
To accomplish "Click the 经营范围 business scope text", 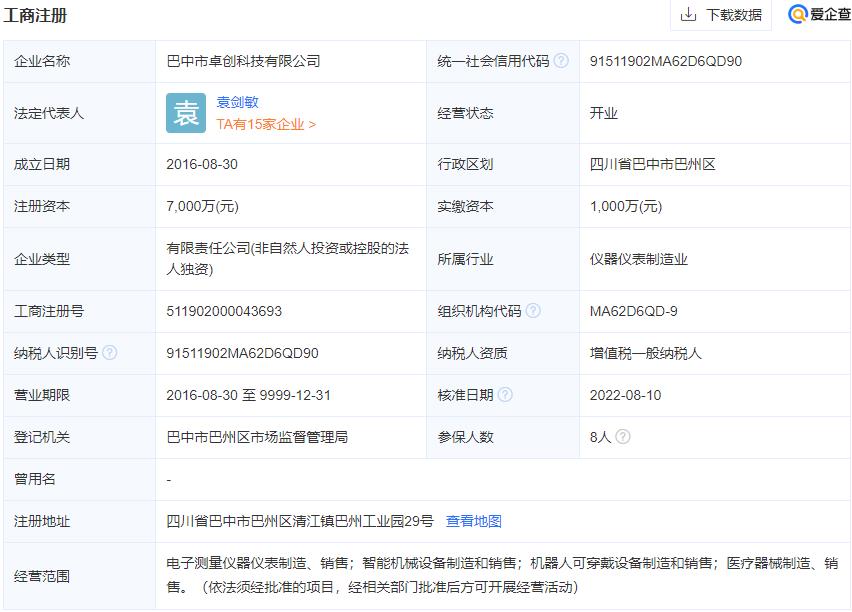I will coord(502,575).
